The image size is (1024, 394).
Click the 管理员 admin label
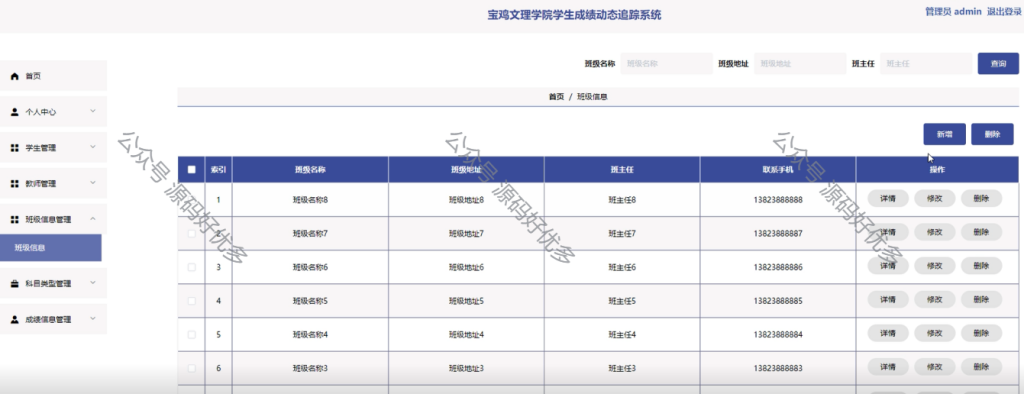pyautogui.click(x=953, y=12)
